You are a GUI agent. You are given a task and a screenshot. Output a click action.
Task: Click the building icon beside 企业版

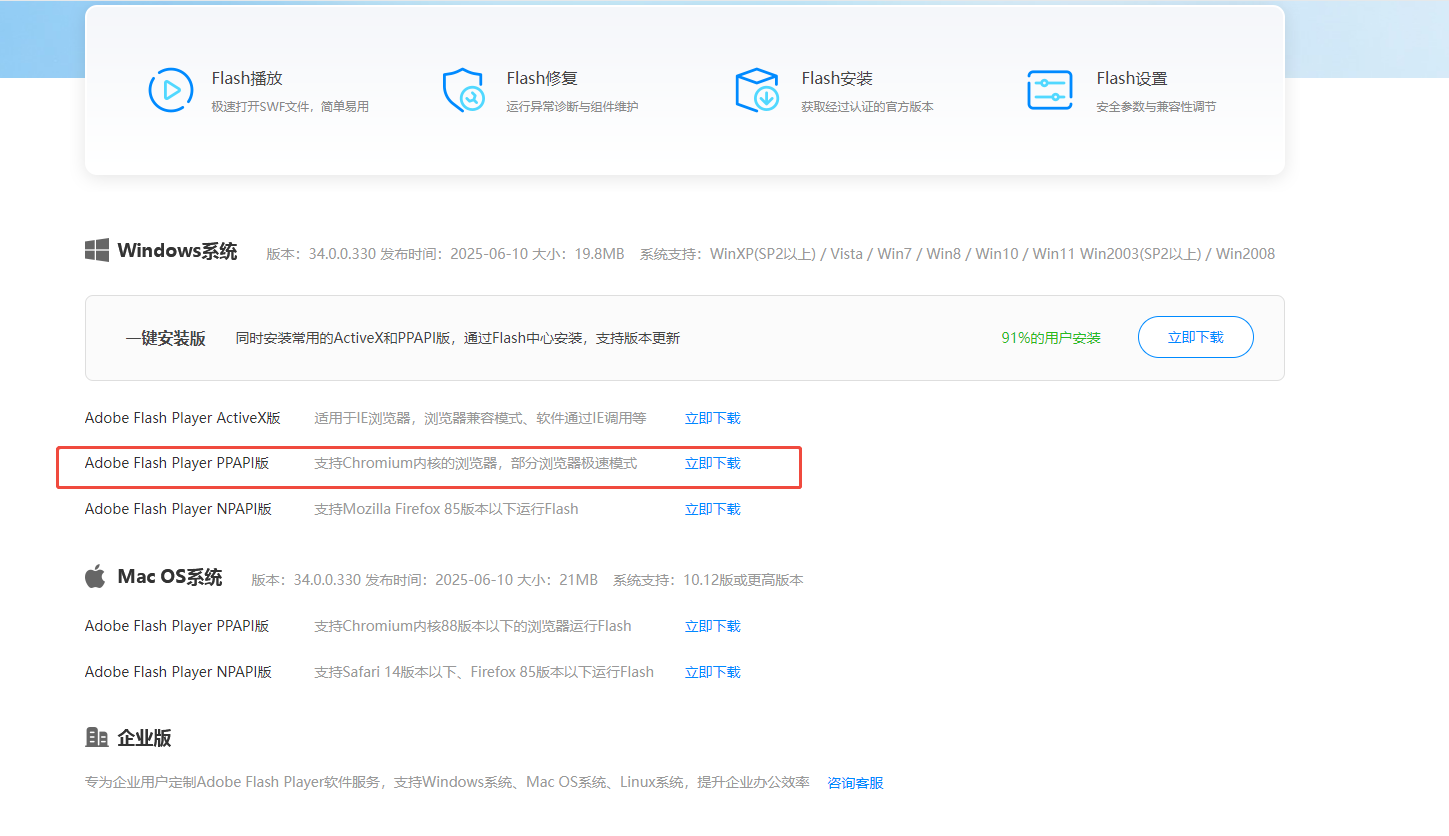[x=96, y=737]
